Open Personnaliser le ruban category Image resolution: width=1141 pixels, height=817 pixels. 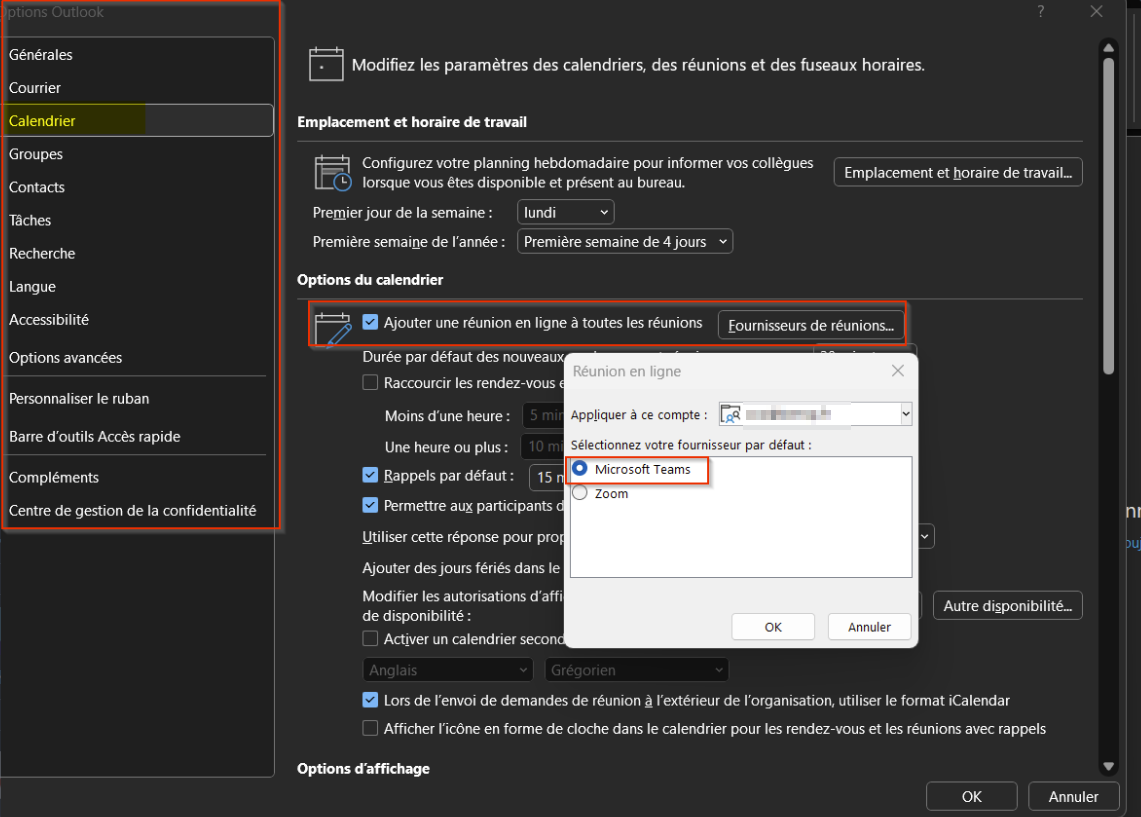pos(138,399)
